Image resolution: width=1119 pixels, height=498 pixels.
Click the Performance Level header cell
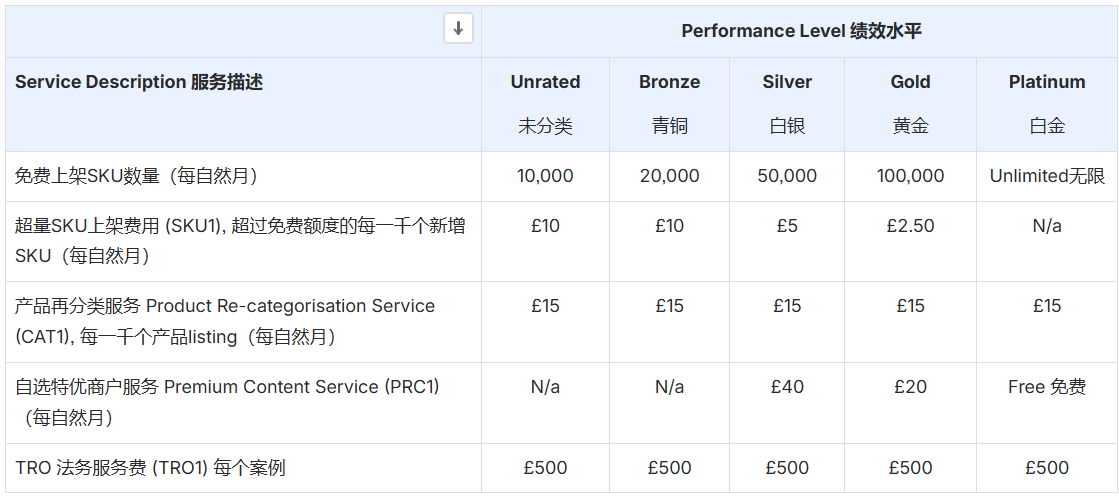pos(800,31)
